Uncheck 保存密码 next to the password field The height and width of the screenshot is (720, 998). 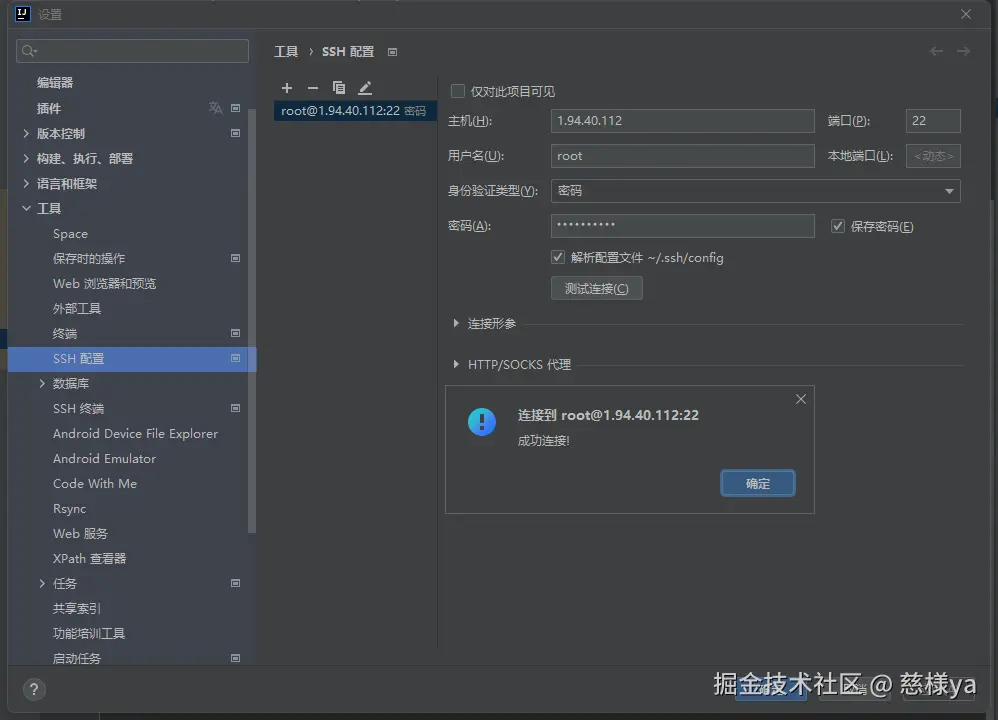(837, 226)
